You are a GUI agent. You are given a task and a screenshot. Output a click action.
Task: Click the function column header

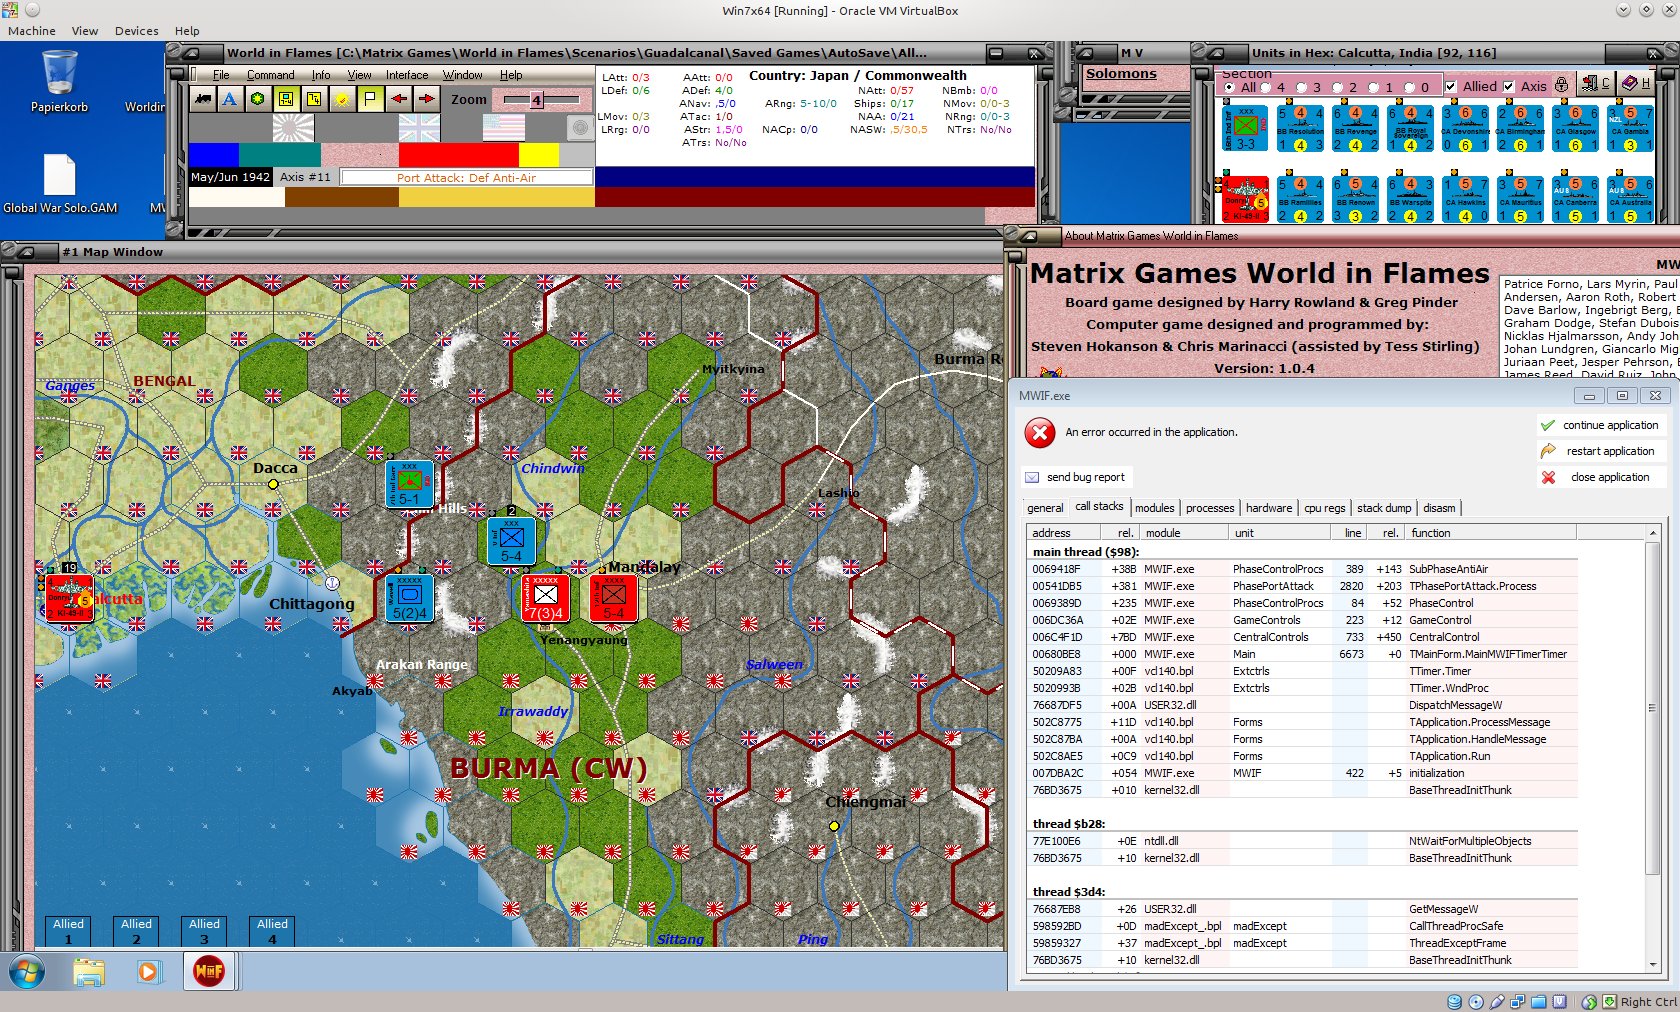coord(1490,533)
